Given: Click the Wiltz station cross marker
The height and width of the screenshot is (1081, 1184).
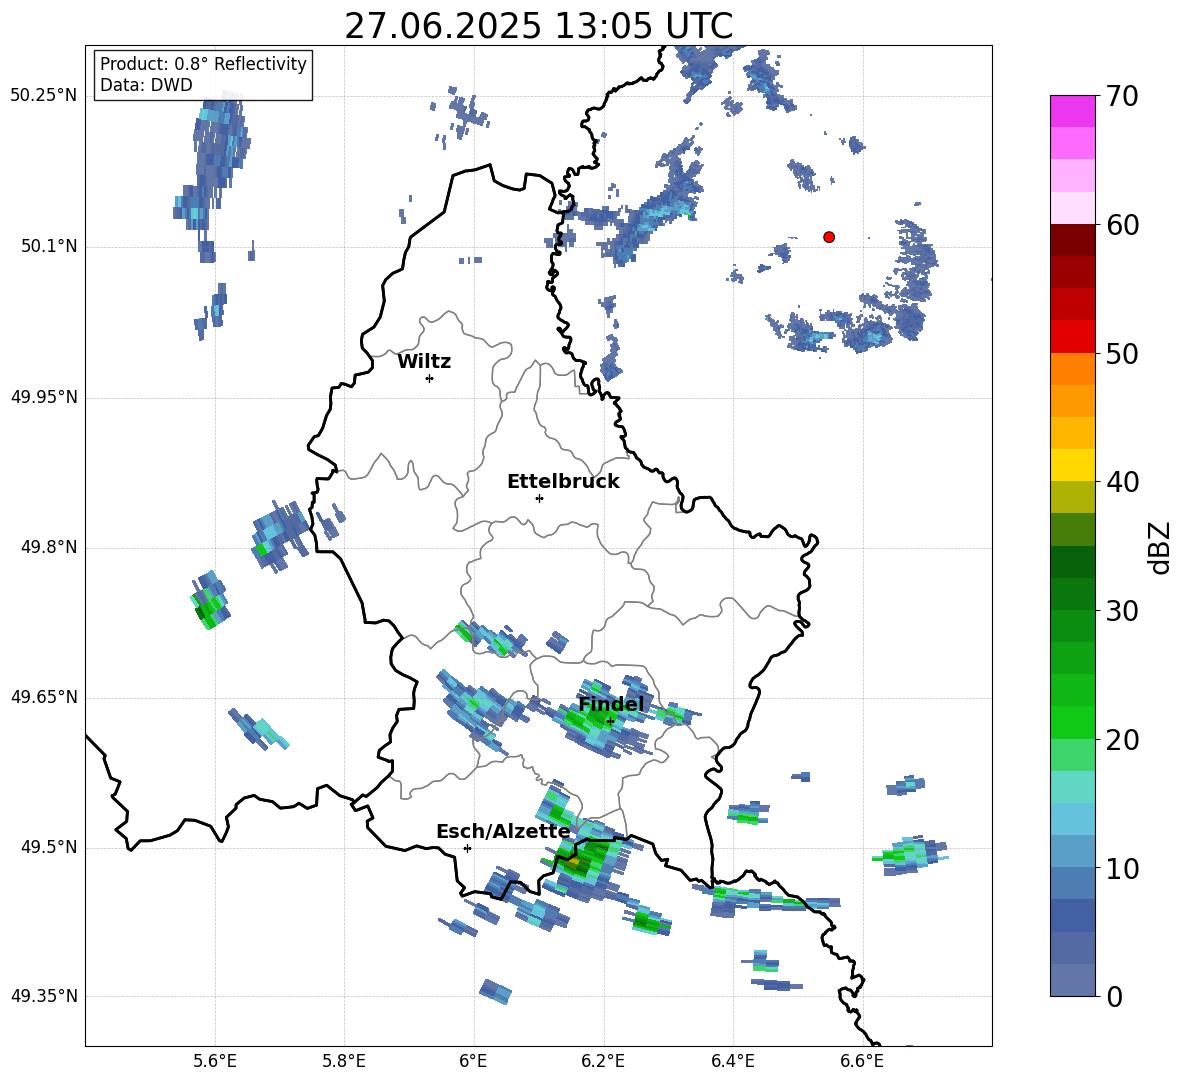Looking at the screenshot, I should [430, 378].
